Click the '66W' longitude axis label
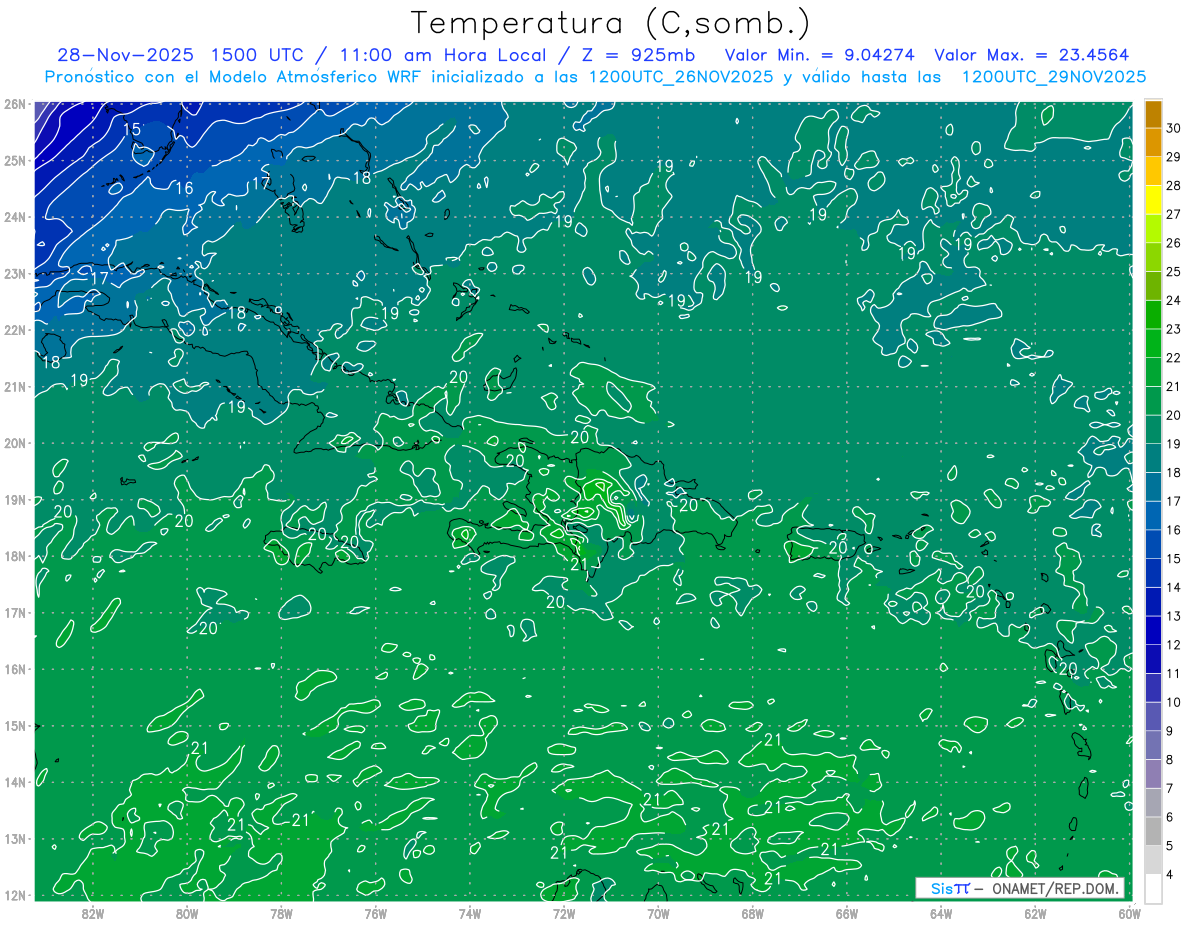Screen dimensions: 1200x927 847,913
